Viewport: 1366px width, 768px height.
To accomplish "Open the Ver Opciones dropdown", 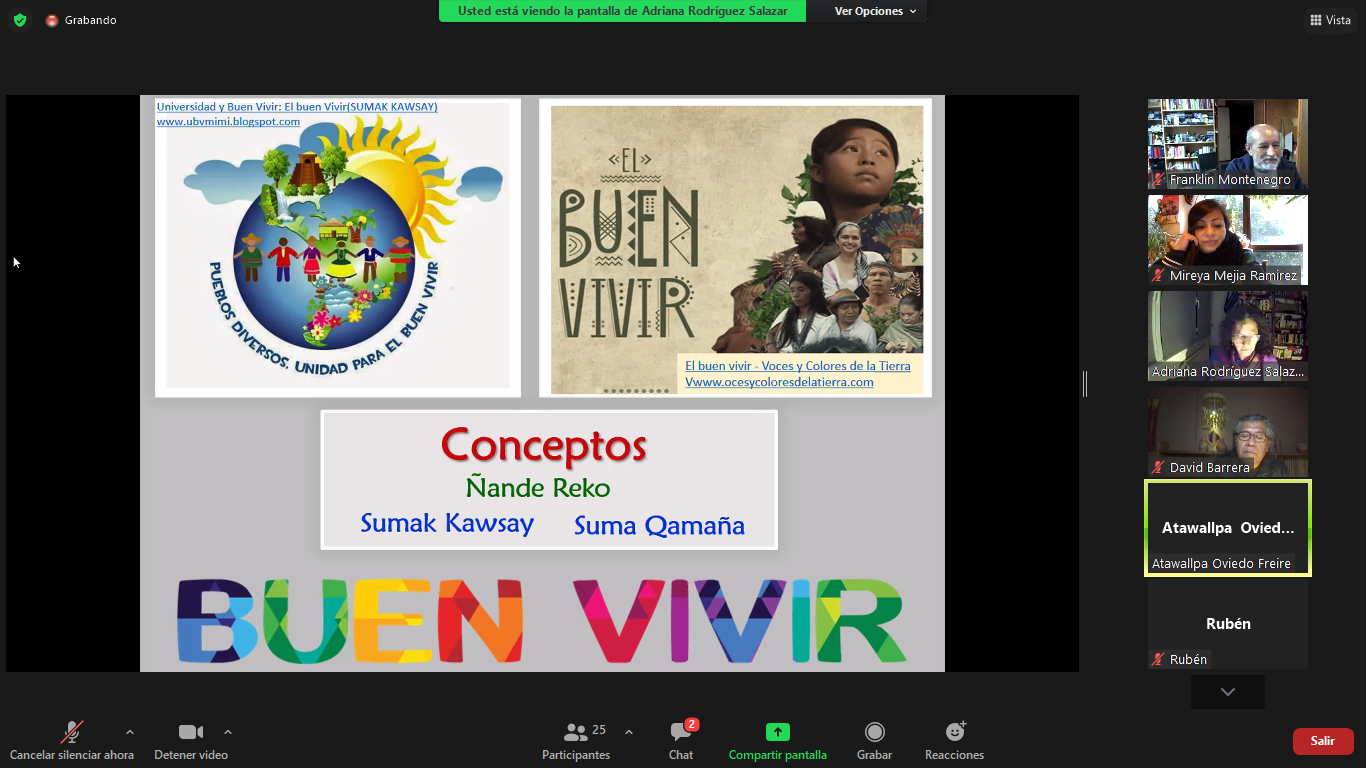I will (x=875, y=11).
